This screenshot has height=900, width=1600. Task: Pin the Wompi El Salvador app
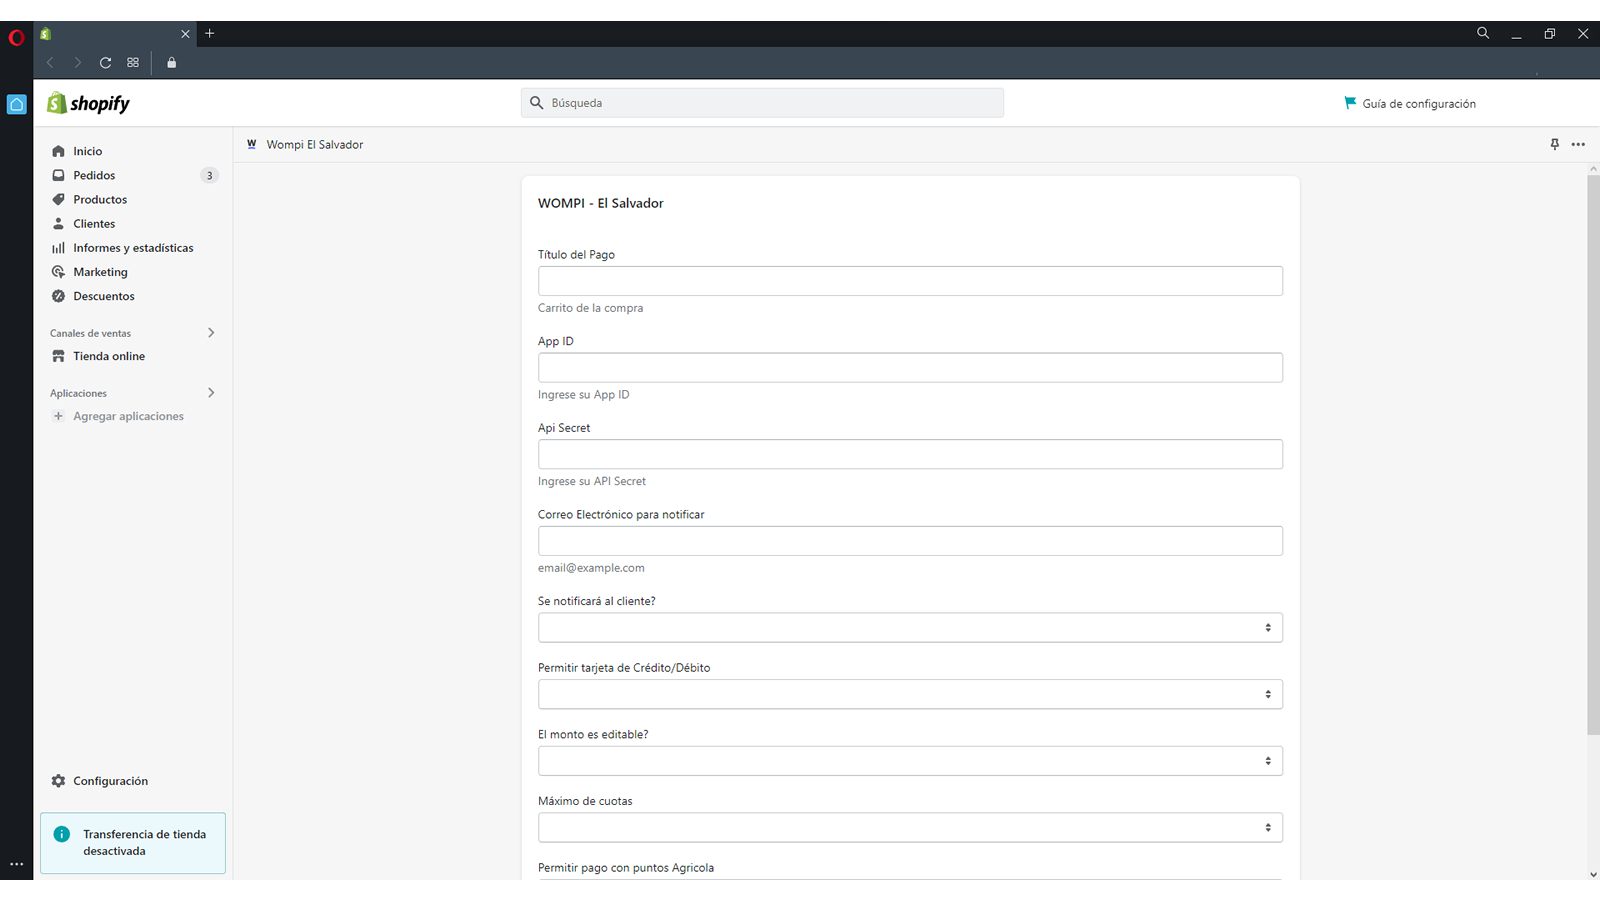point(1555,144)
